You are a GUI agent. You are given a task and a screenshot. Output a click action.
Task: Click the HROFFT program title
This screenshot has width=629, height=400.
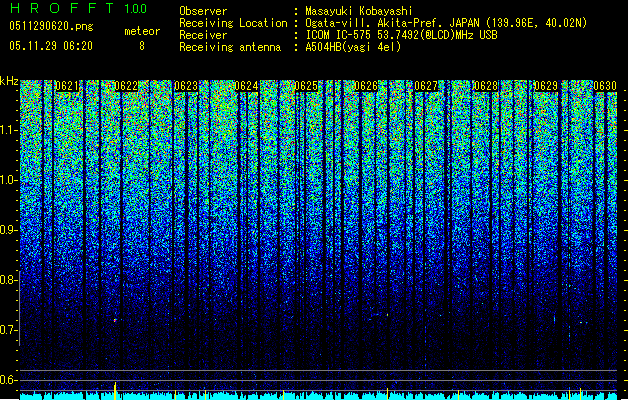point(62,8)
